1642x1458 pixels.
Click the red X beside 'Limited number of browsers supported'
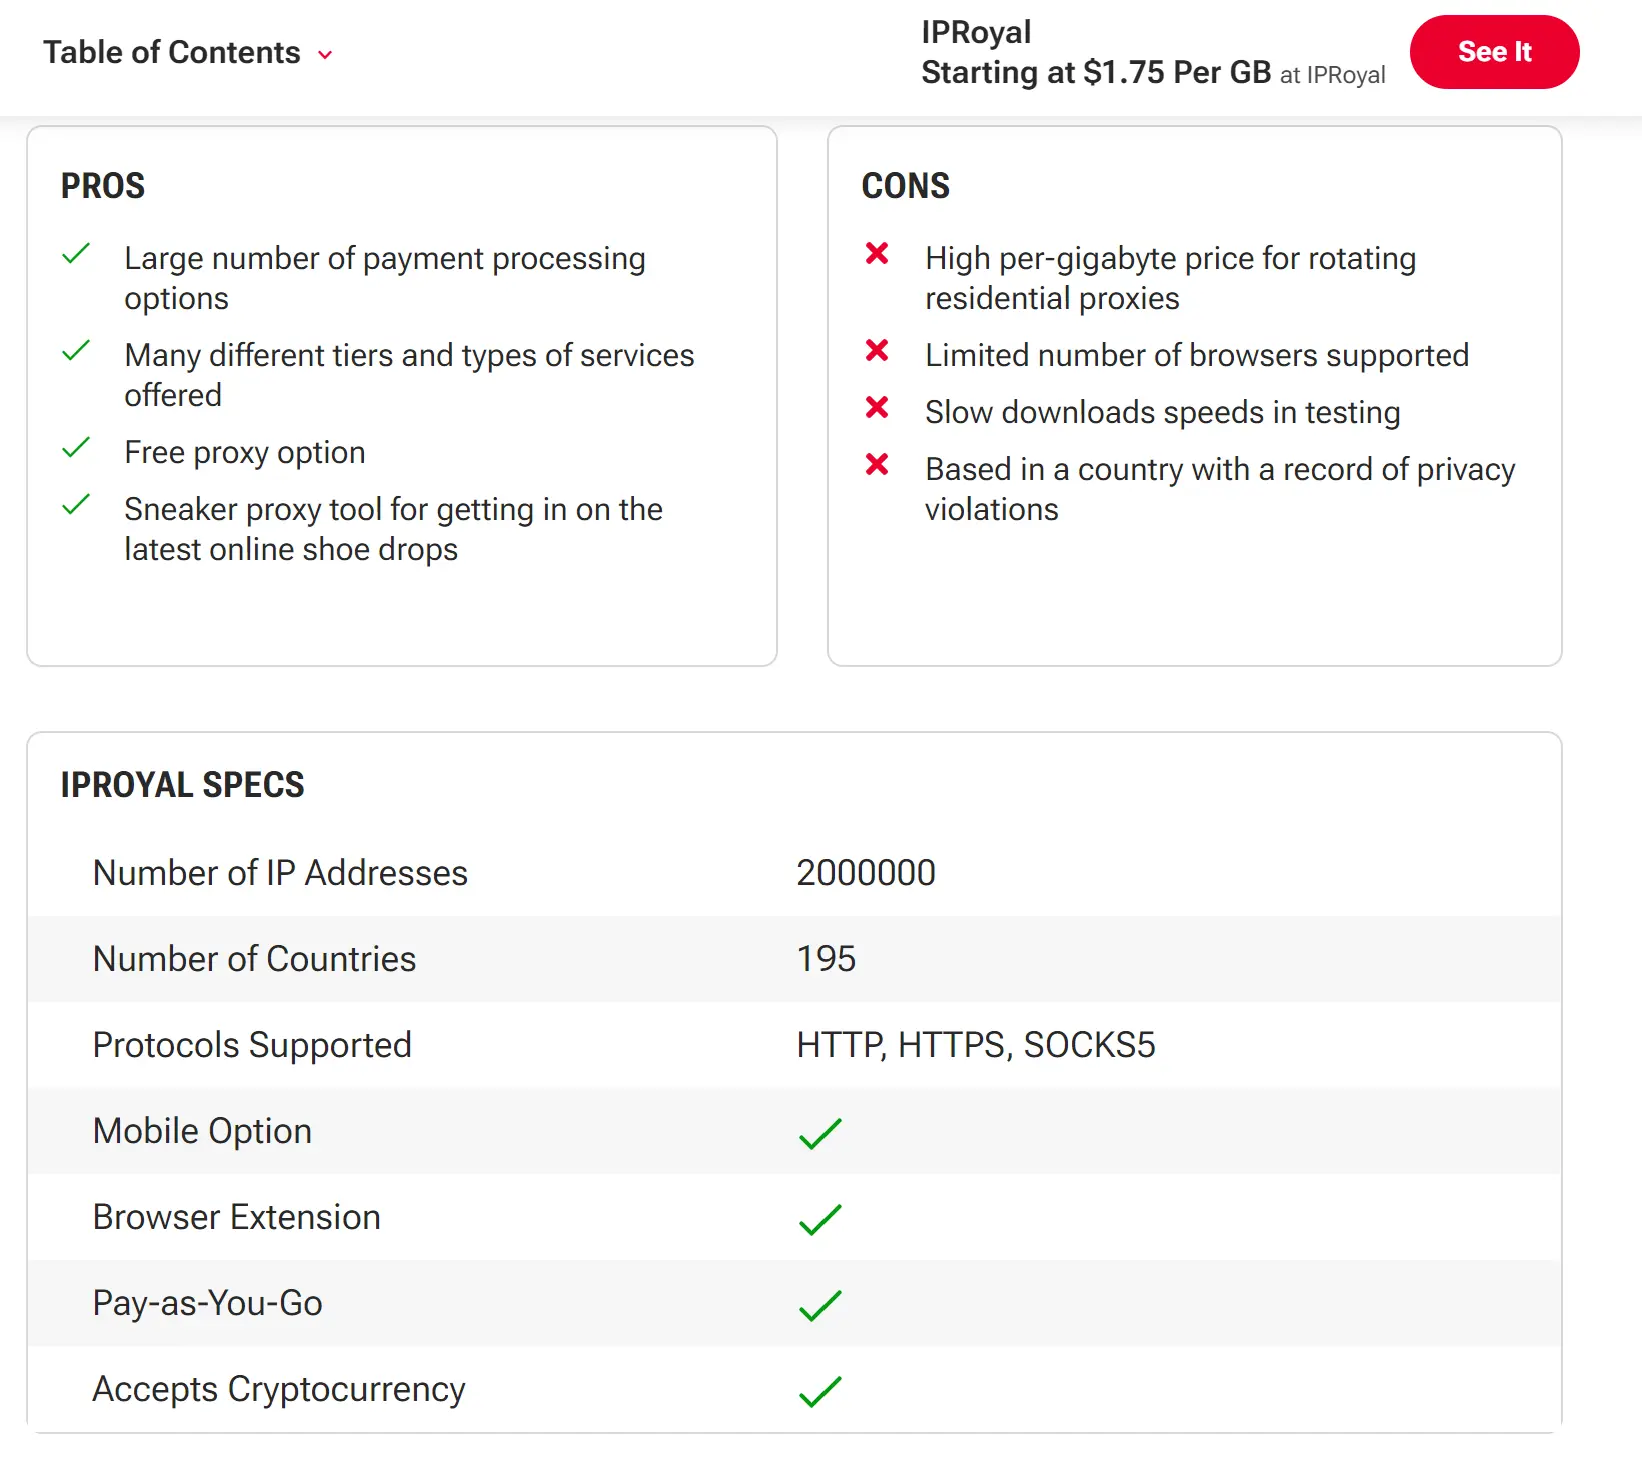click(x=877, y=351)
